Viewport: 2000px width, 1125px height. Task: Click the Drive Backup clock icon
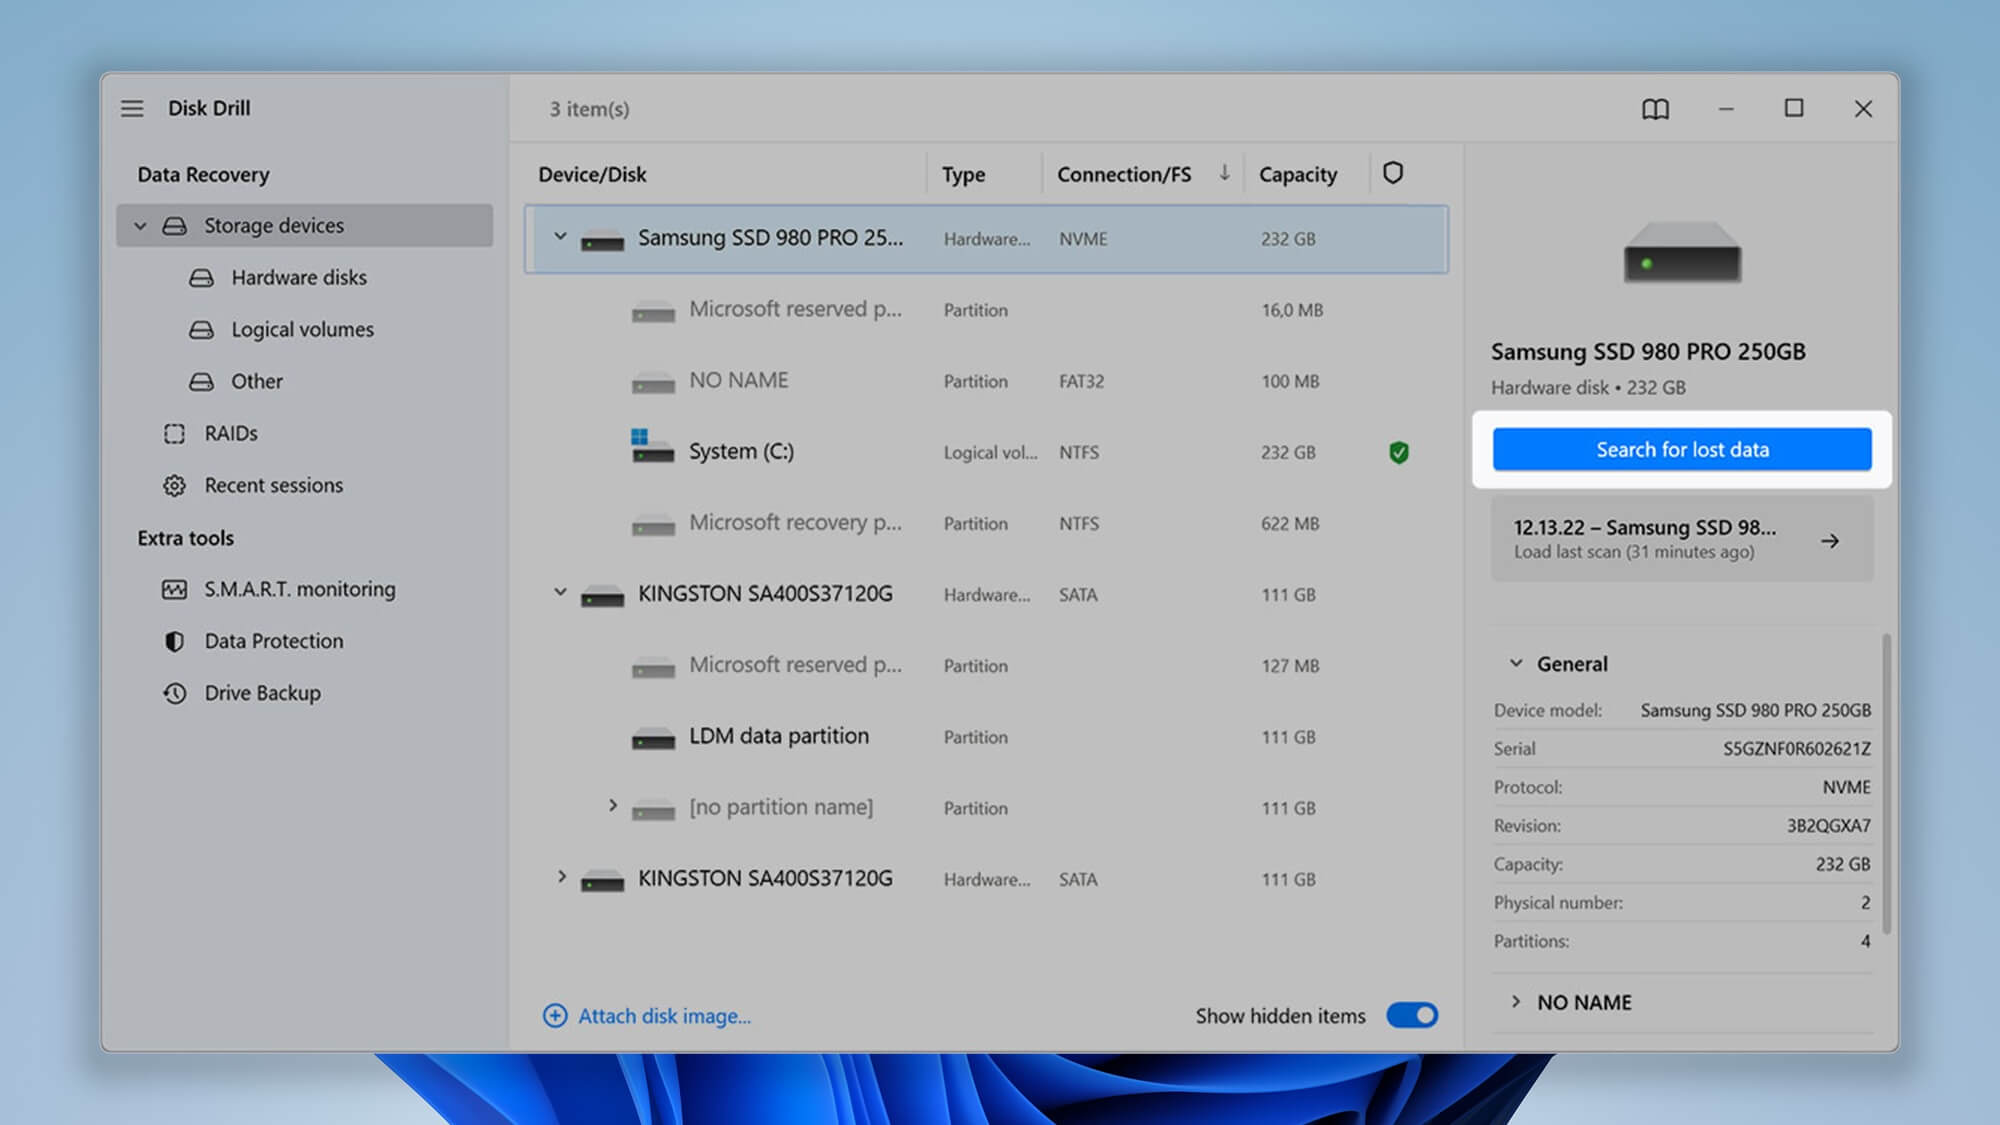(x=175, y=693)
